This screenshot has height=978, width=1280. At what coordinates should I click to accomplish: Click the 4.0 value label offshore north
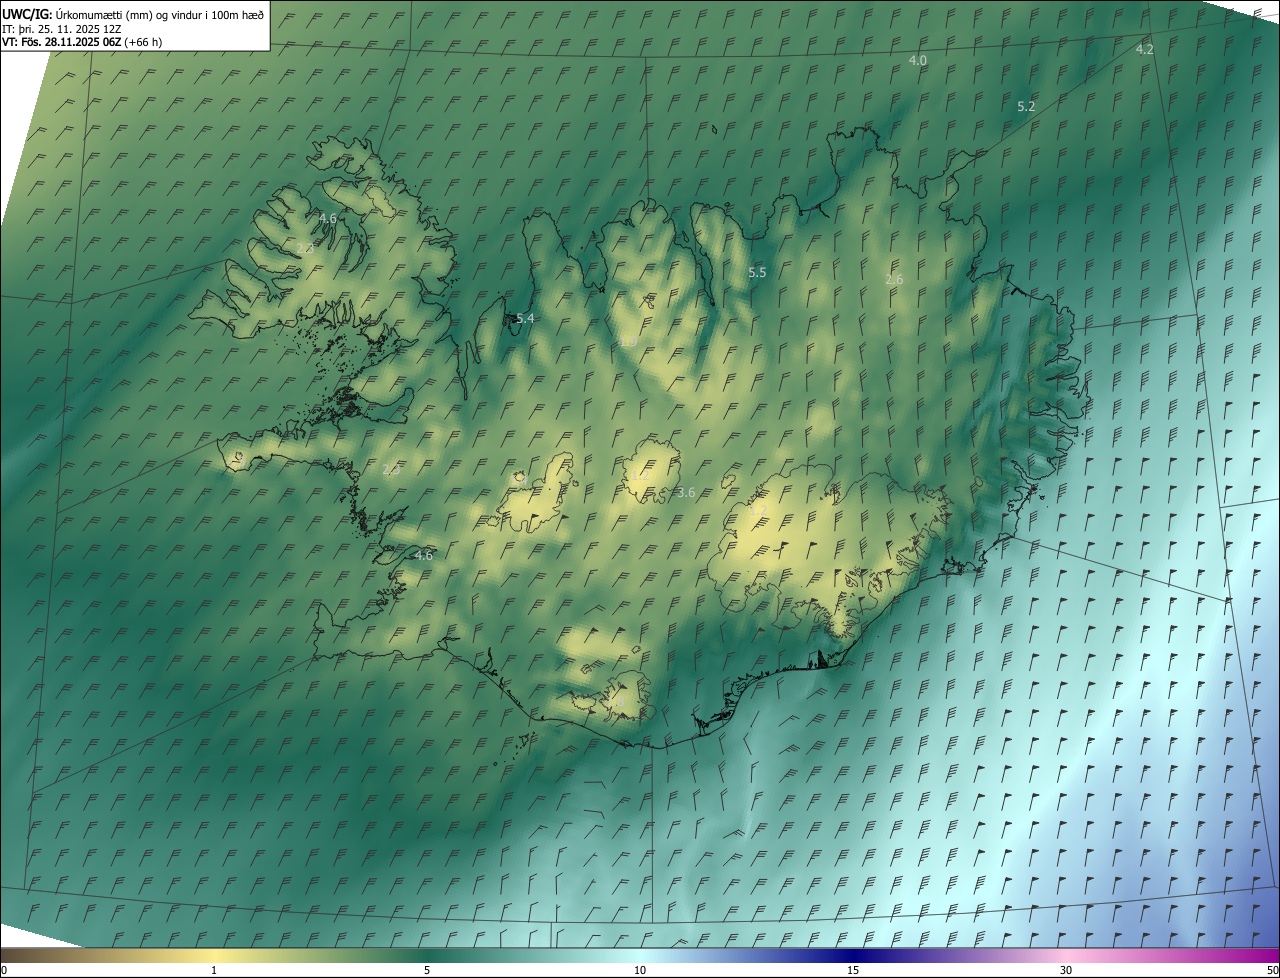(917, 61)
